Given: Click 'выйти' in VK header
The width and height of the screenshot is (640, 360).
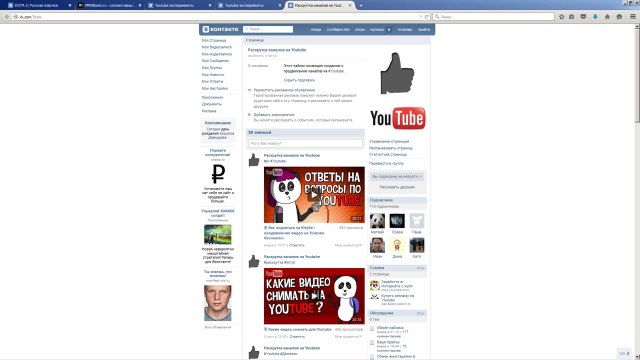Looking at the screenshot, I should pos(424,29).
